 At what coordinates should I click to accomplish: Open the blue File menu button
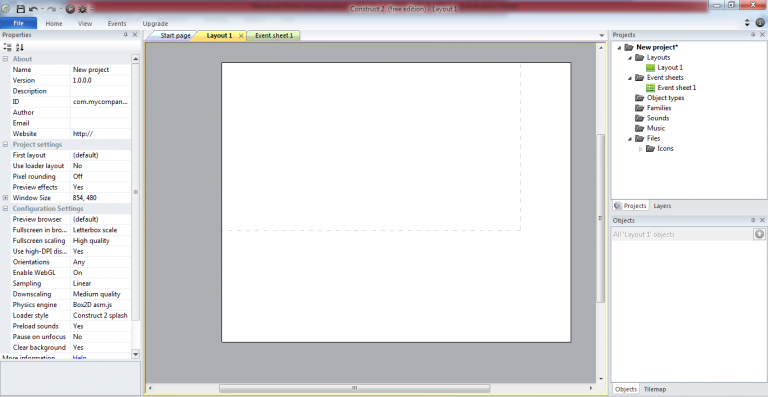[19, 23]
